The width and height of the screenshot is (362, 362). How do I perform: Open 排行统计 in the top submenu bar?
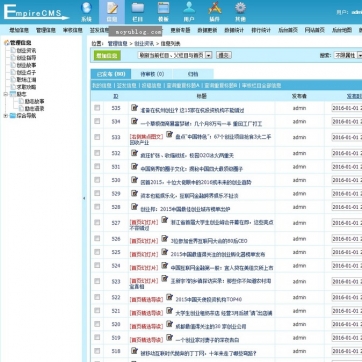tap(261, 30)
